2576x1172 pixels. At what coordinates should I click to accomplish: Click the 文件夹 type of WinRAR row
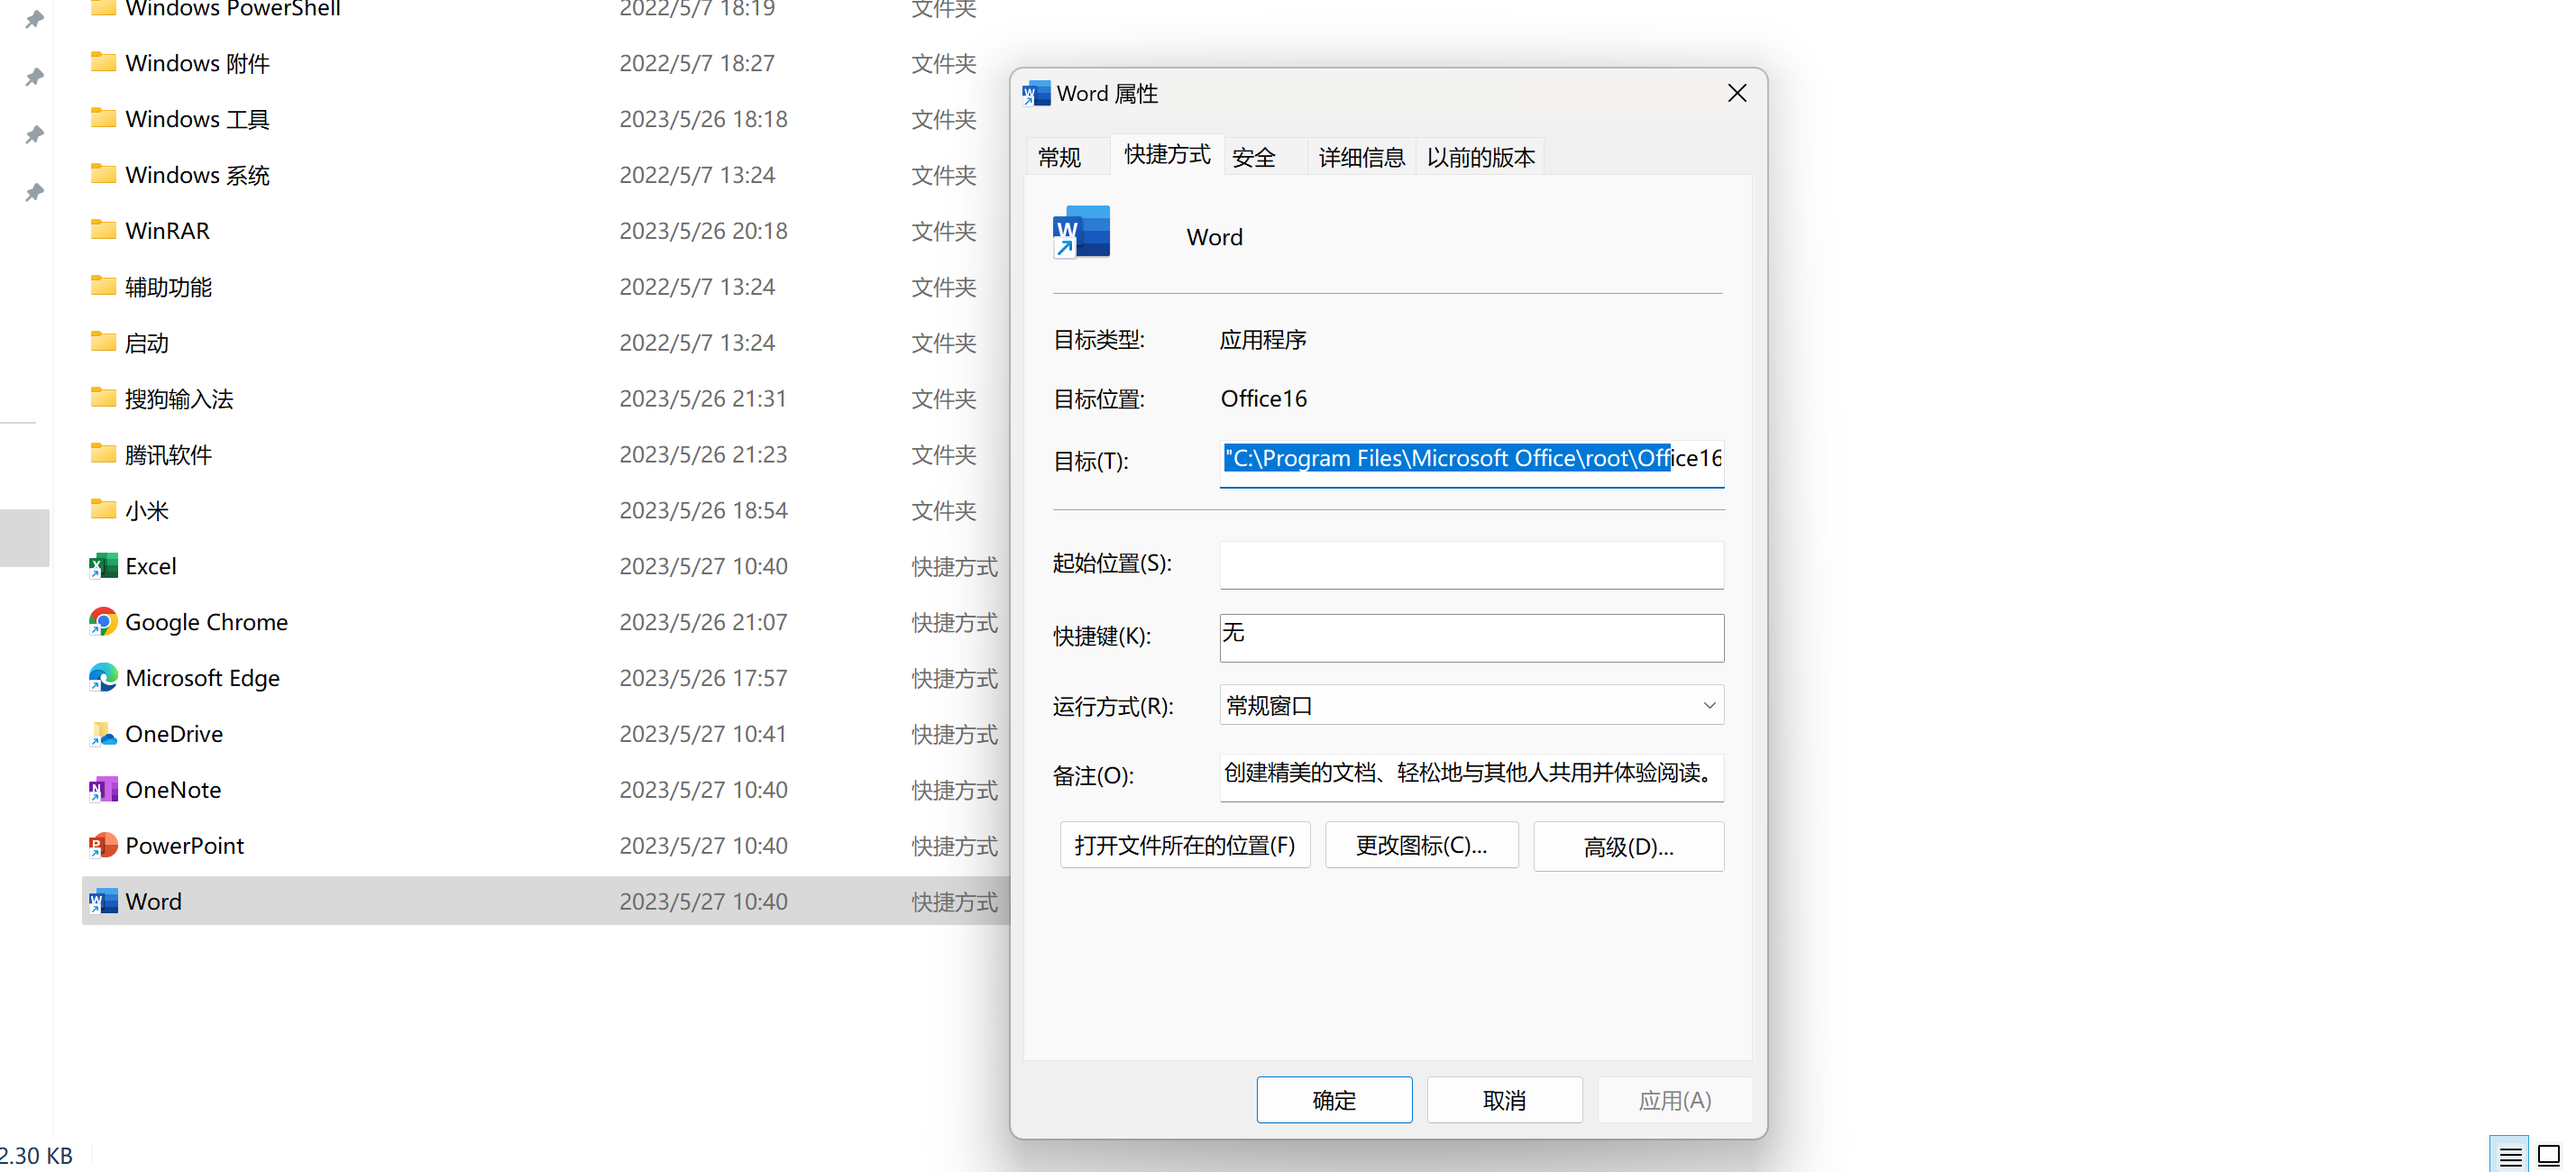943,230
